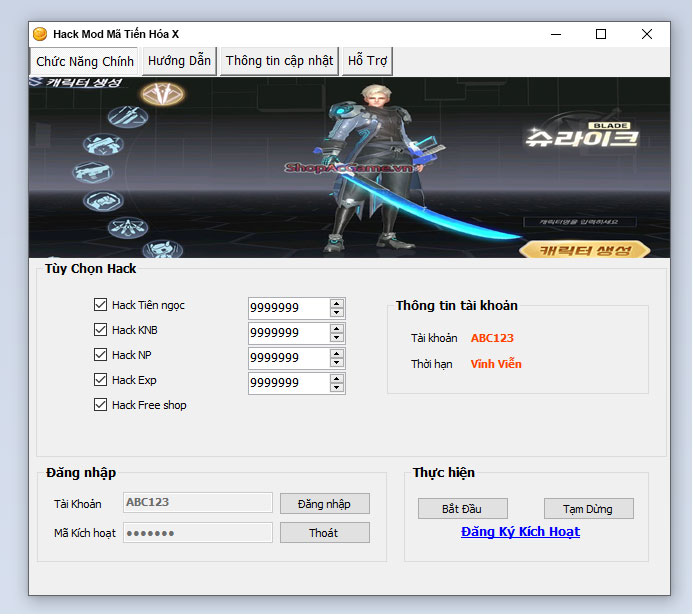Open the Chức Năng Chính tab

click(x=84, y=61)
